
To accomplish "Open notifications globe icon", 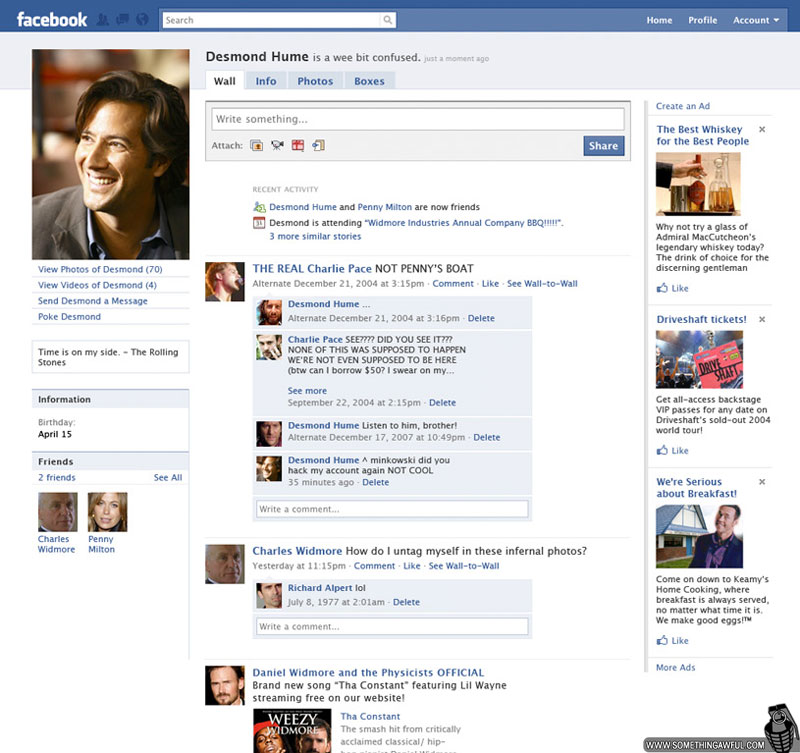I will point(142,20).
